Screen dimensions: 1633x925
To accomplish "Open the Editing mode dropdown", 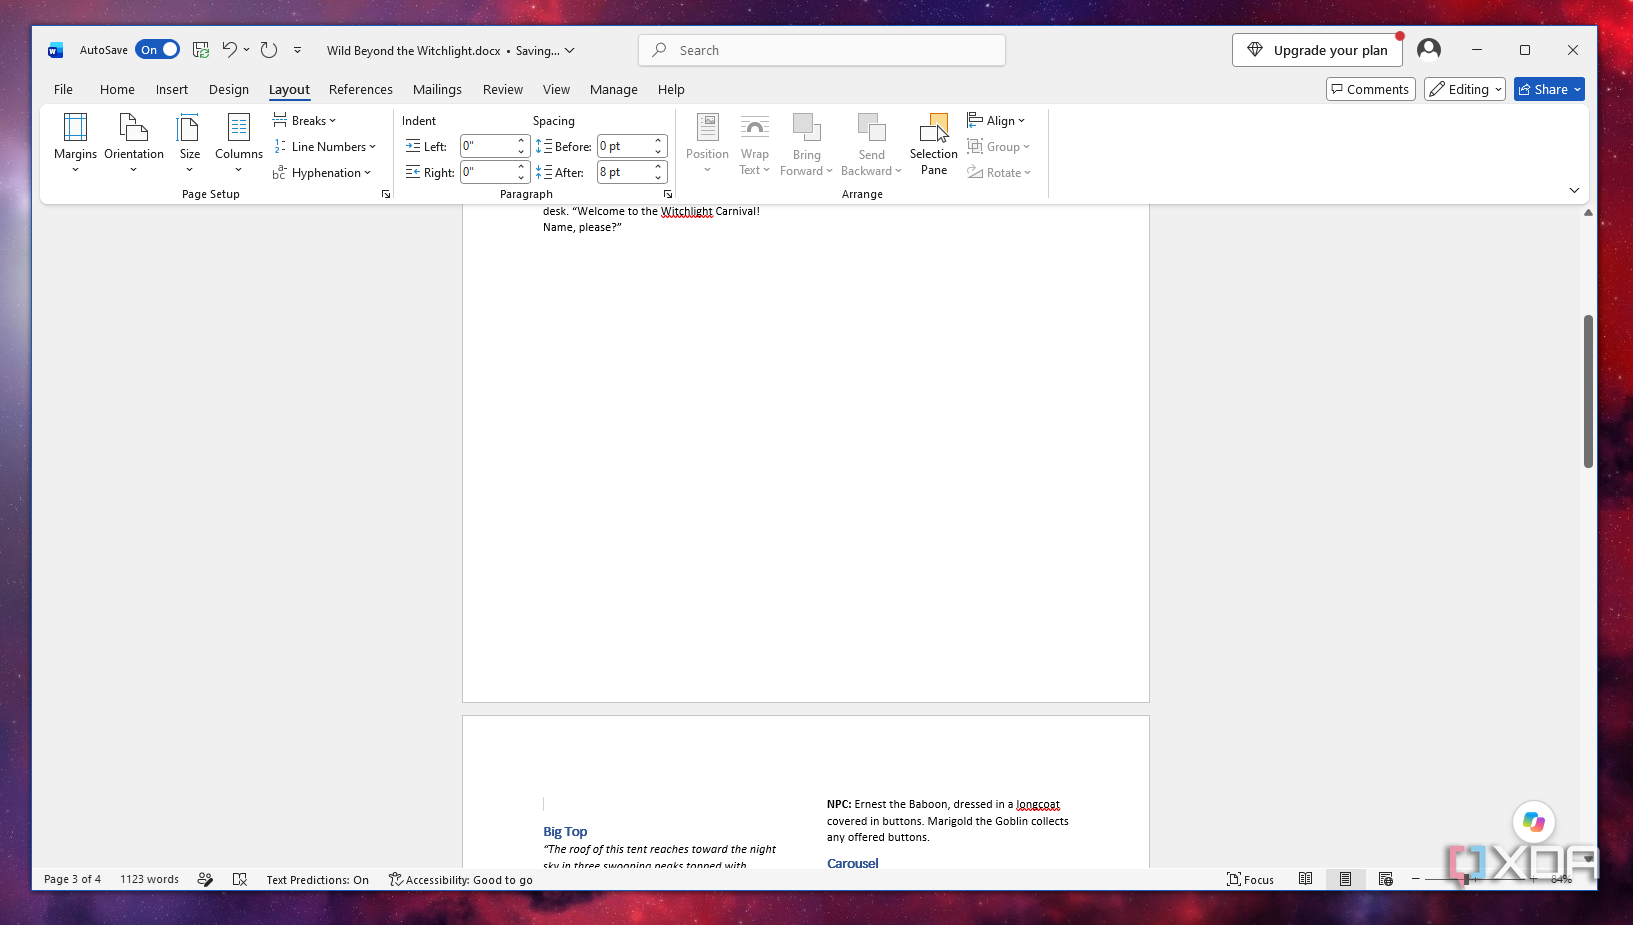I will click(x=1464, y=89).
